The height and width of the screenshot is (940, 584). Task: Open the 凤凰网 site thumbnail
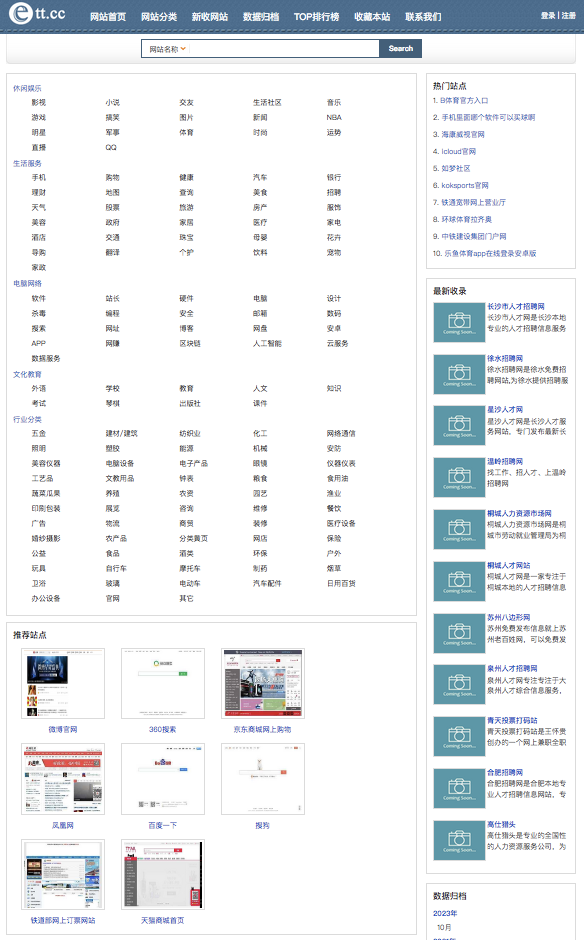pyautogui.click(x=63, y=779)
